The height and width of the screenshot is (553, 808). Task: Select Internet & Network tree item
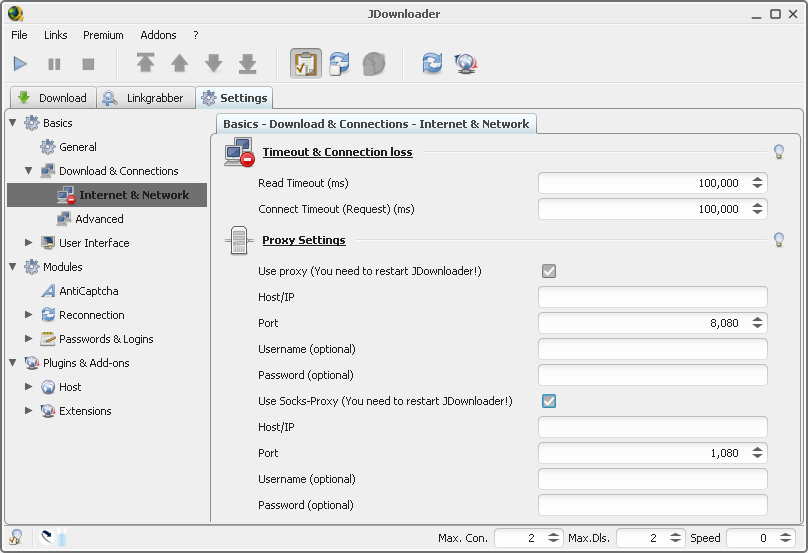pos(107,195)
